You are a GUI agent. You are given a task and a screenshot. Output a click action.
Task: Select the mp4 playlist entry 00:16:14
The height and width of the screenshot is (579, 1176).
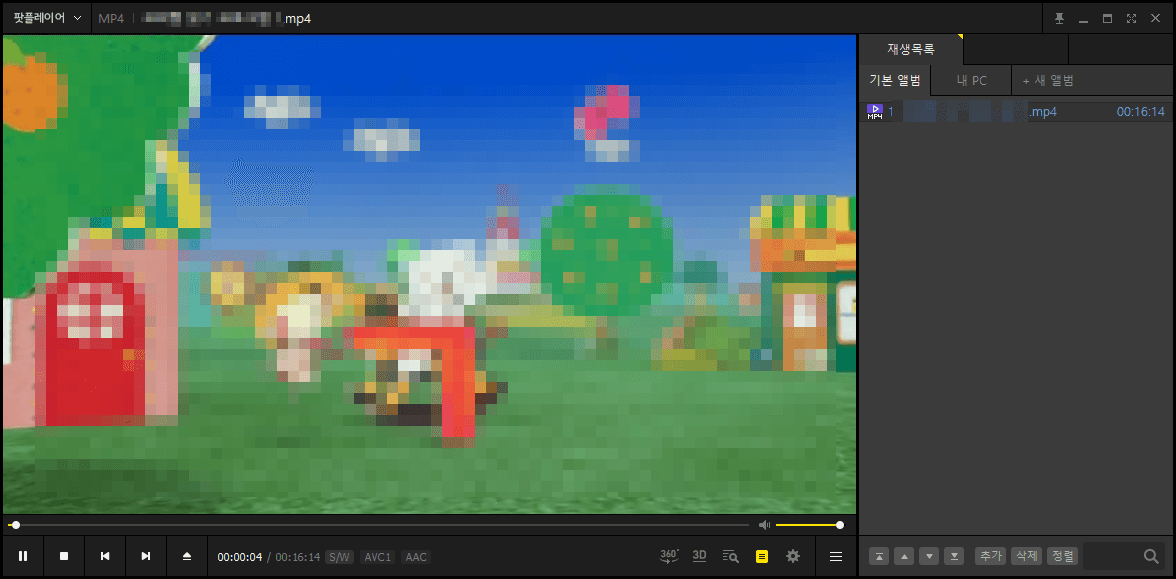tap(1016, 112)
